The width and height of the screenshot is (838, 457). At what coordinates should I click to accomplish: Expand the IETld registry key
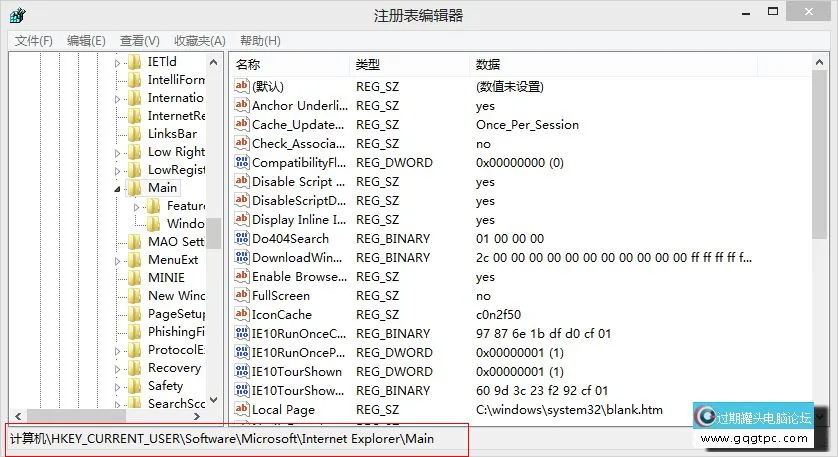click(x=117, y=62)
